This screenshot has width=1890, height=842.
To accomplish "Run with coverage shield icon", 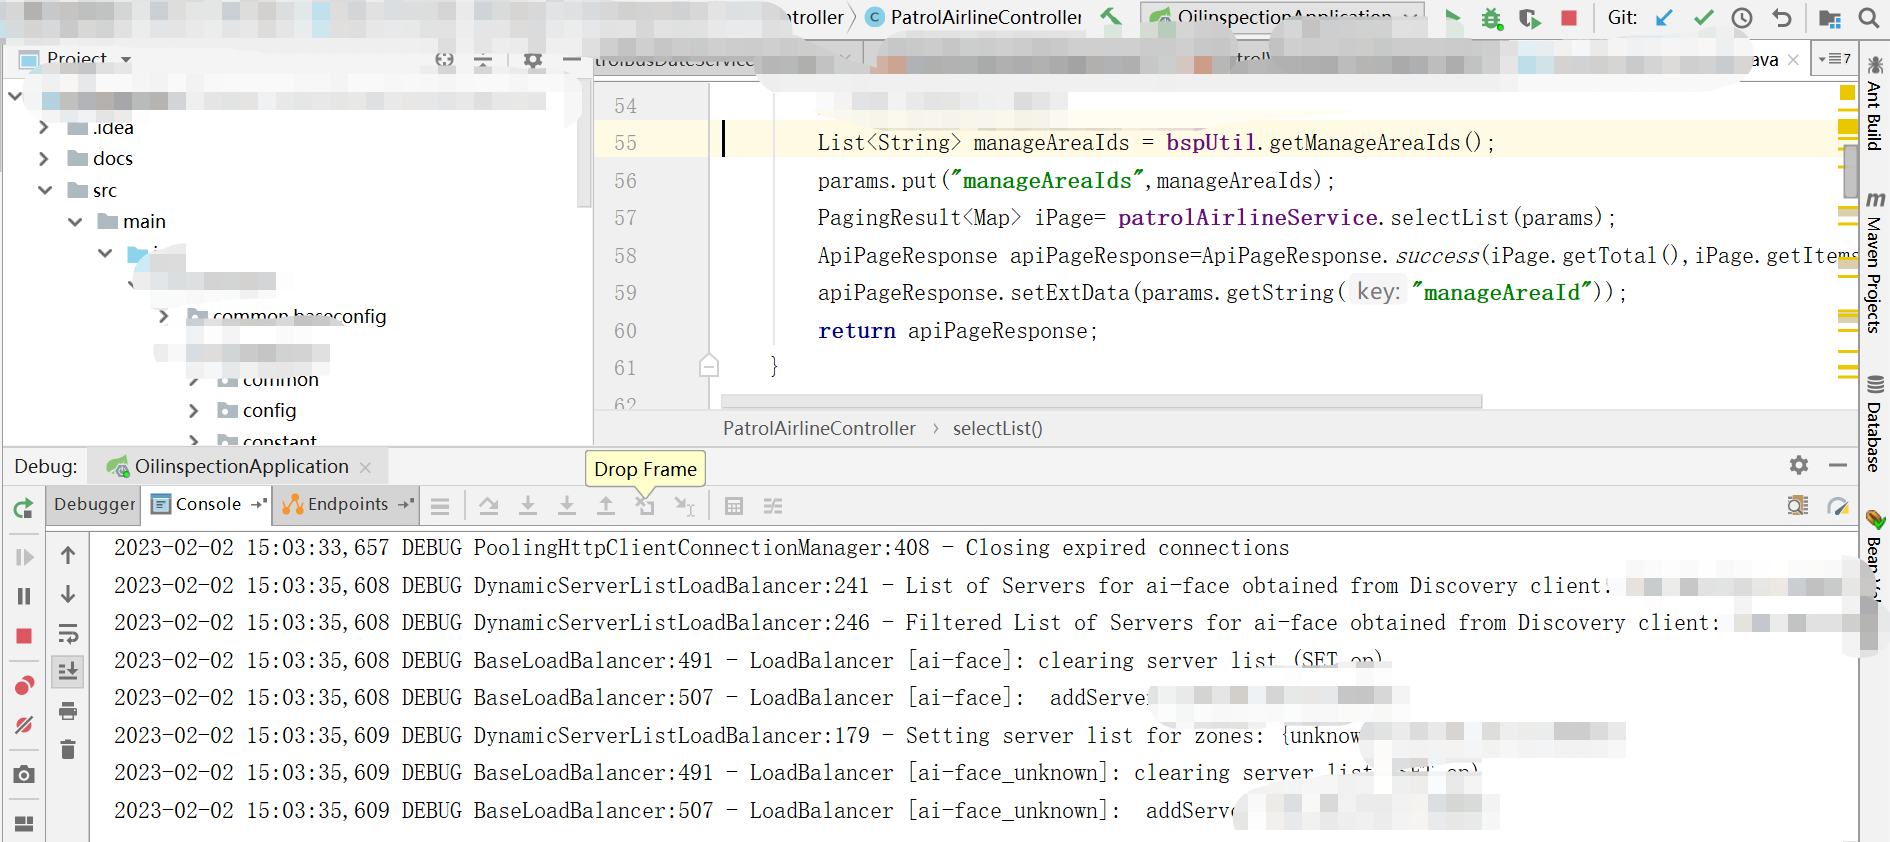I will coord(1529,18).
